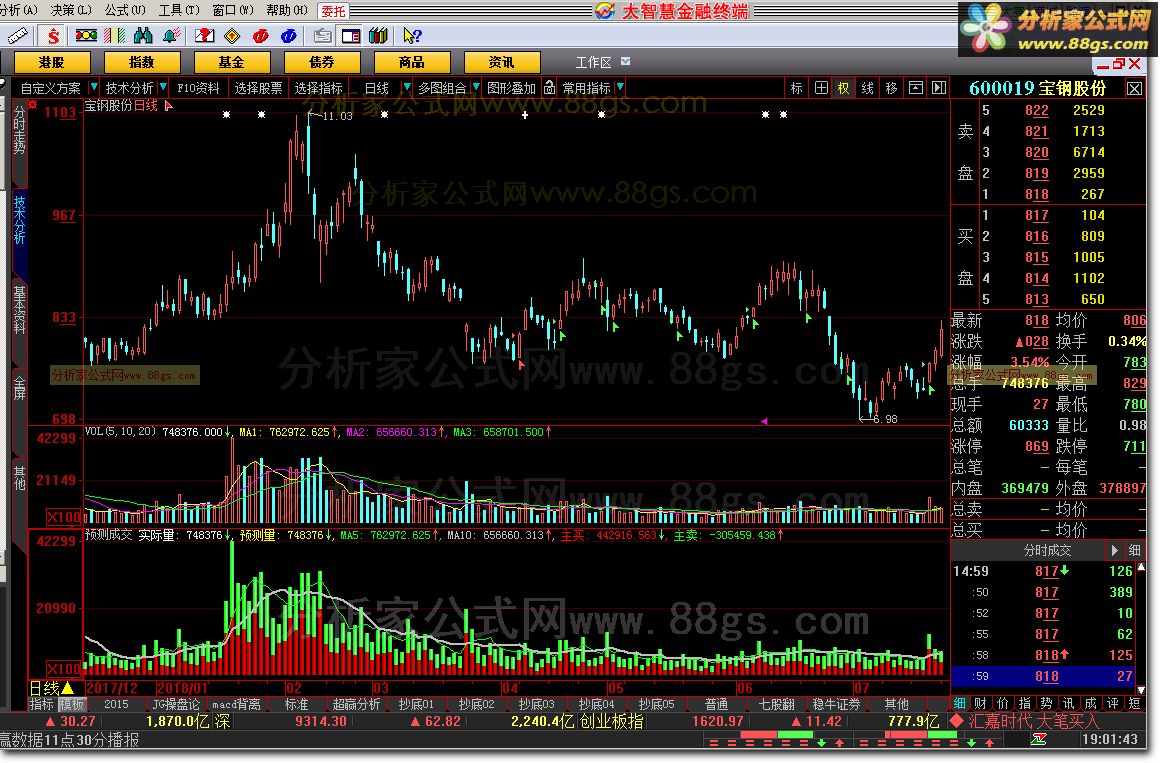Click the 选择指标 button

318,87
